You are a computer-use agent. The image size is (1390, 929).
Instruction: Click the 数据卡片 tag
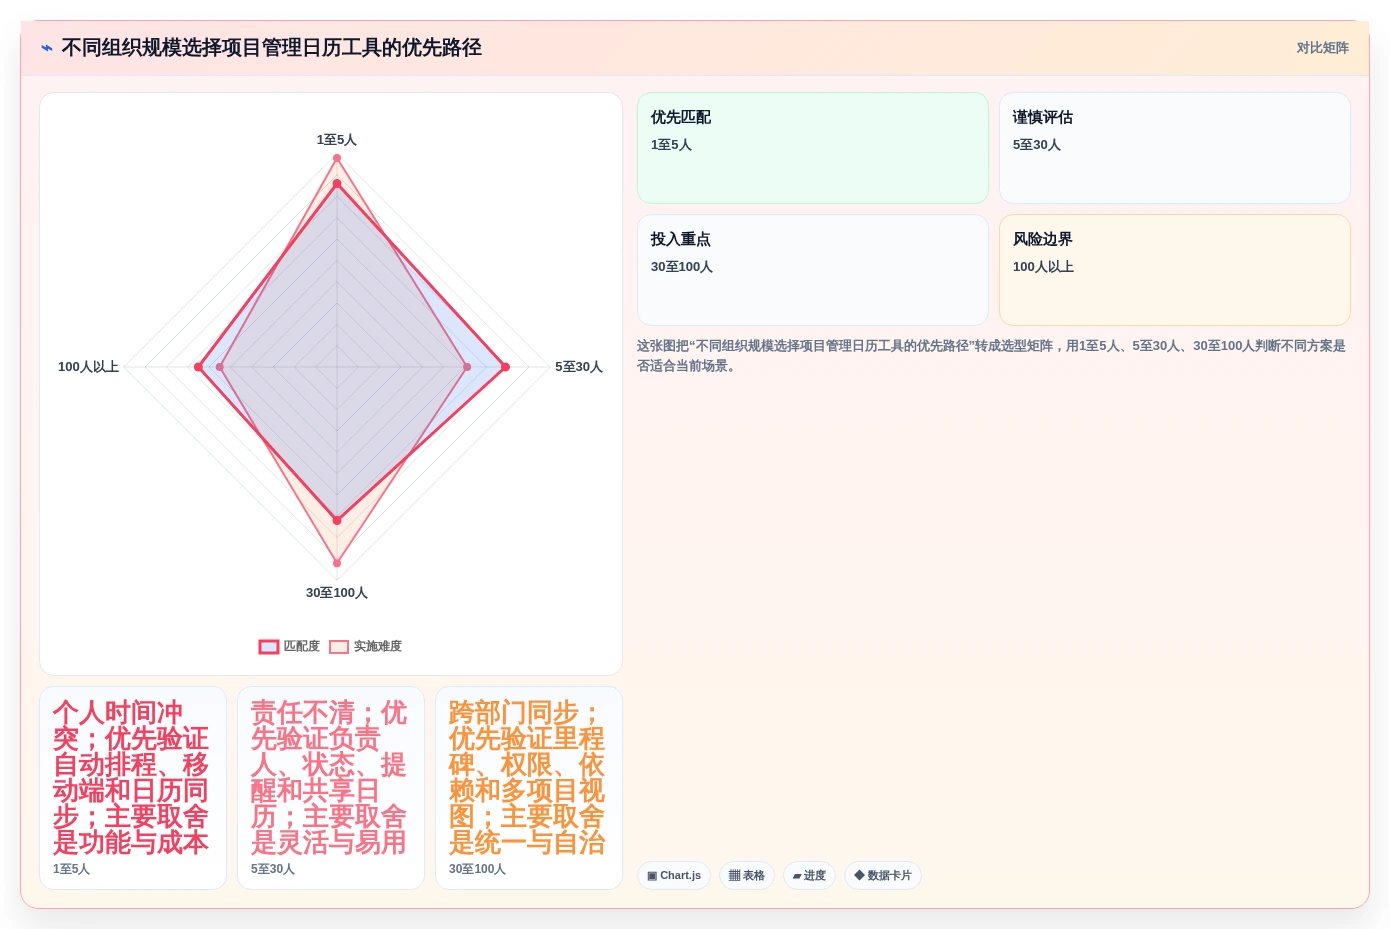(x=883, y=876)
